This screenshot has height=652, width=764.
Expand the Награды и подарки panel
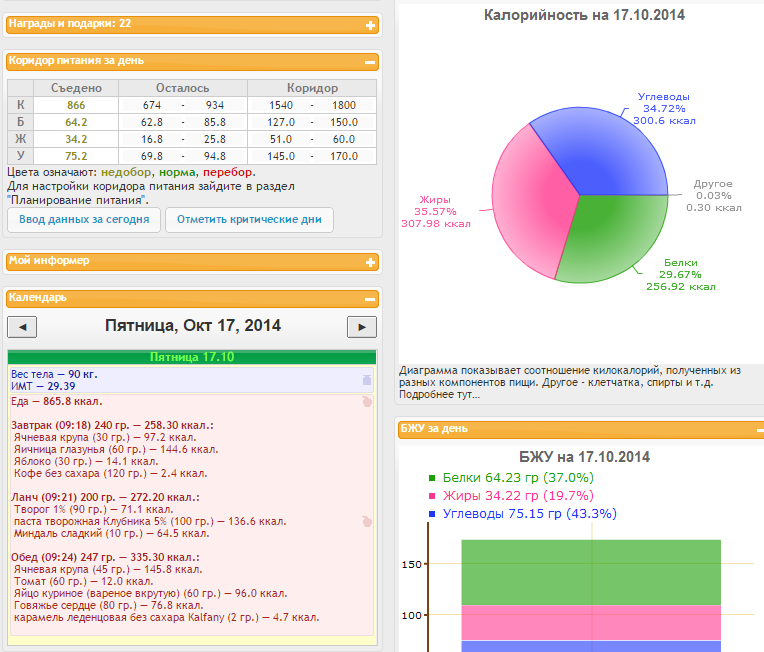pos(370,25)
